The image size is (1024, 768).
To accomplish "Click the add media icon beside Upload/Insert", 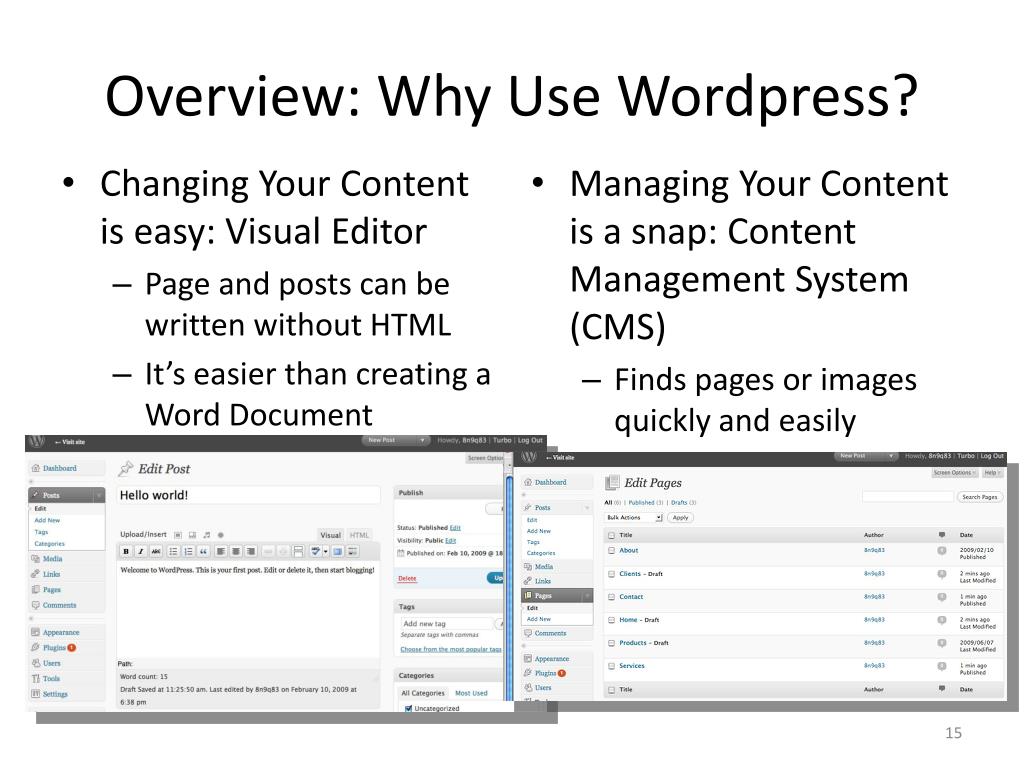I will pyautogui.click(x=221, y=535).
